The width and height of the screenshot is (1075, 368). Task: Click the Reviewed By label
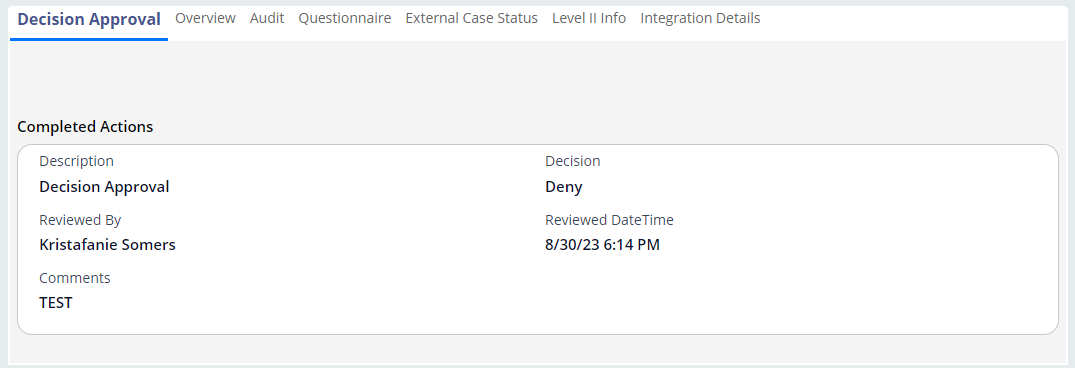(80, 220)
